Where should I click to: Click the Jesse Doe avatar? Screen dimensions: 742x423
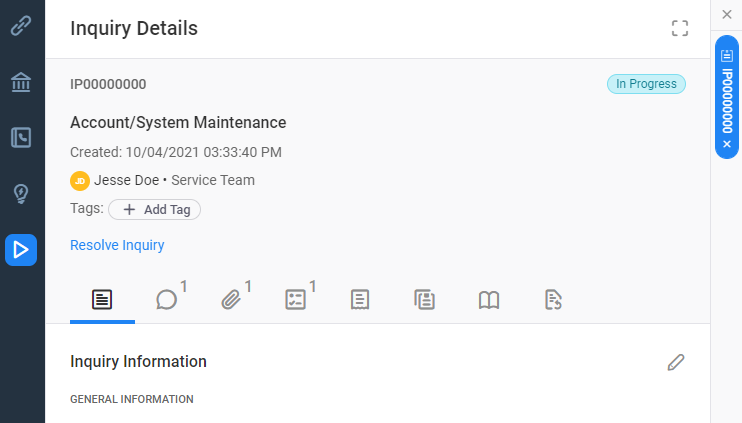80,181
